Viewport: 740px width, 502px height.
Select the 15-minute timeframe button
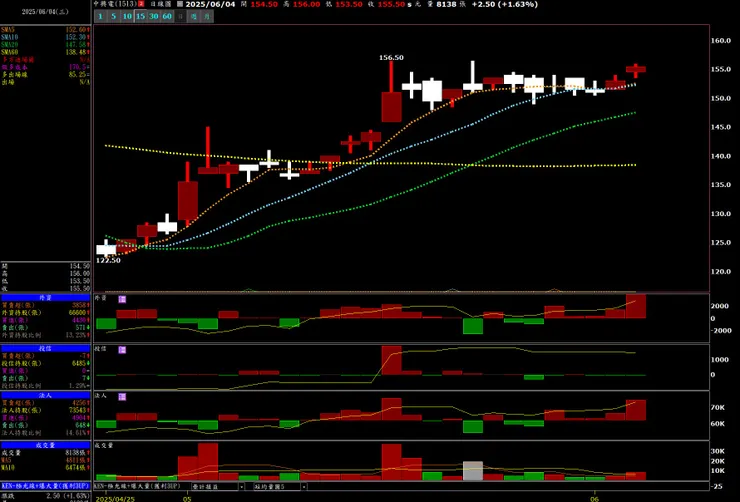click(x=140, y=17)
